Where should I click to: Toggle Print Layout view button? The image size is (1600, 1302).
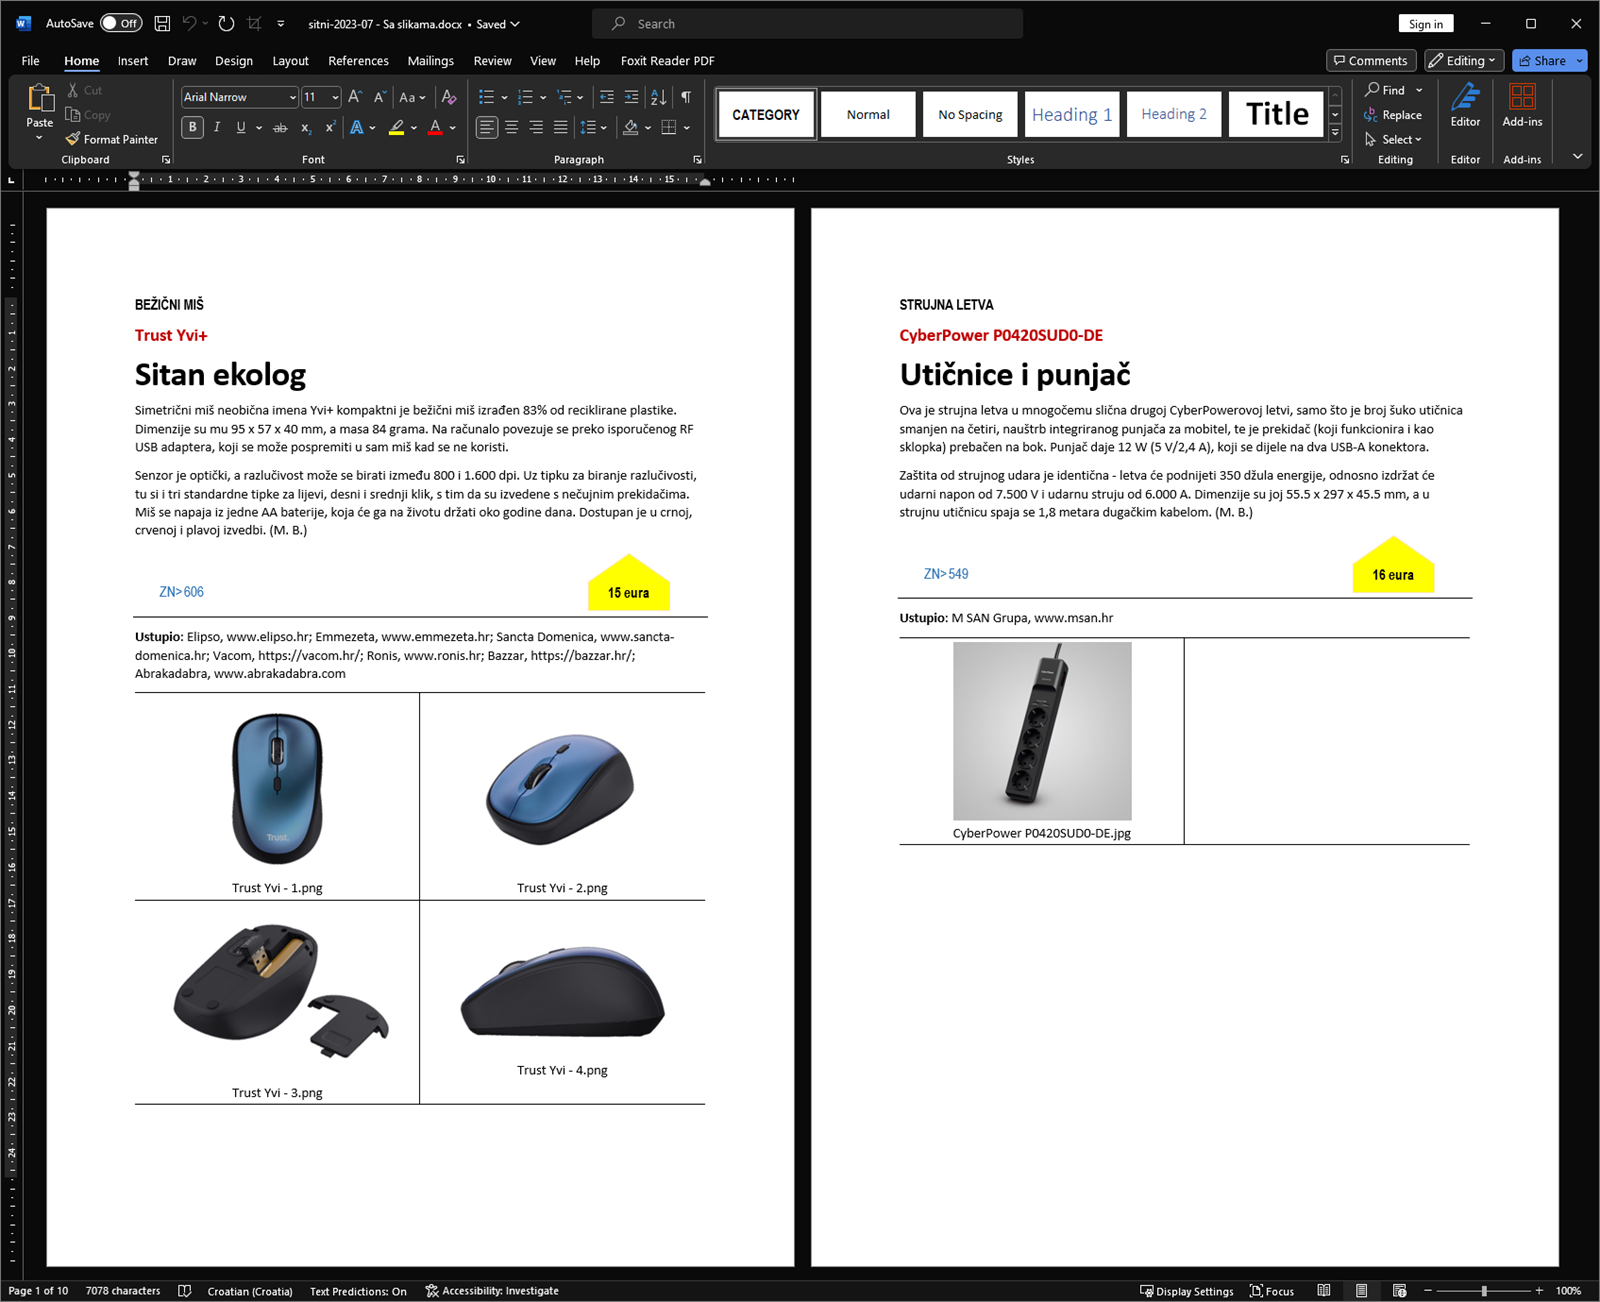coord(1361,1291)
